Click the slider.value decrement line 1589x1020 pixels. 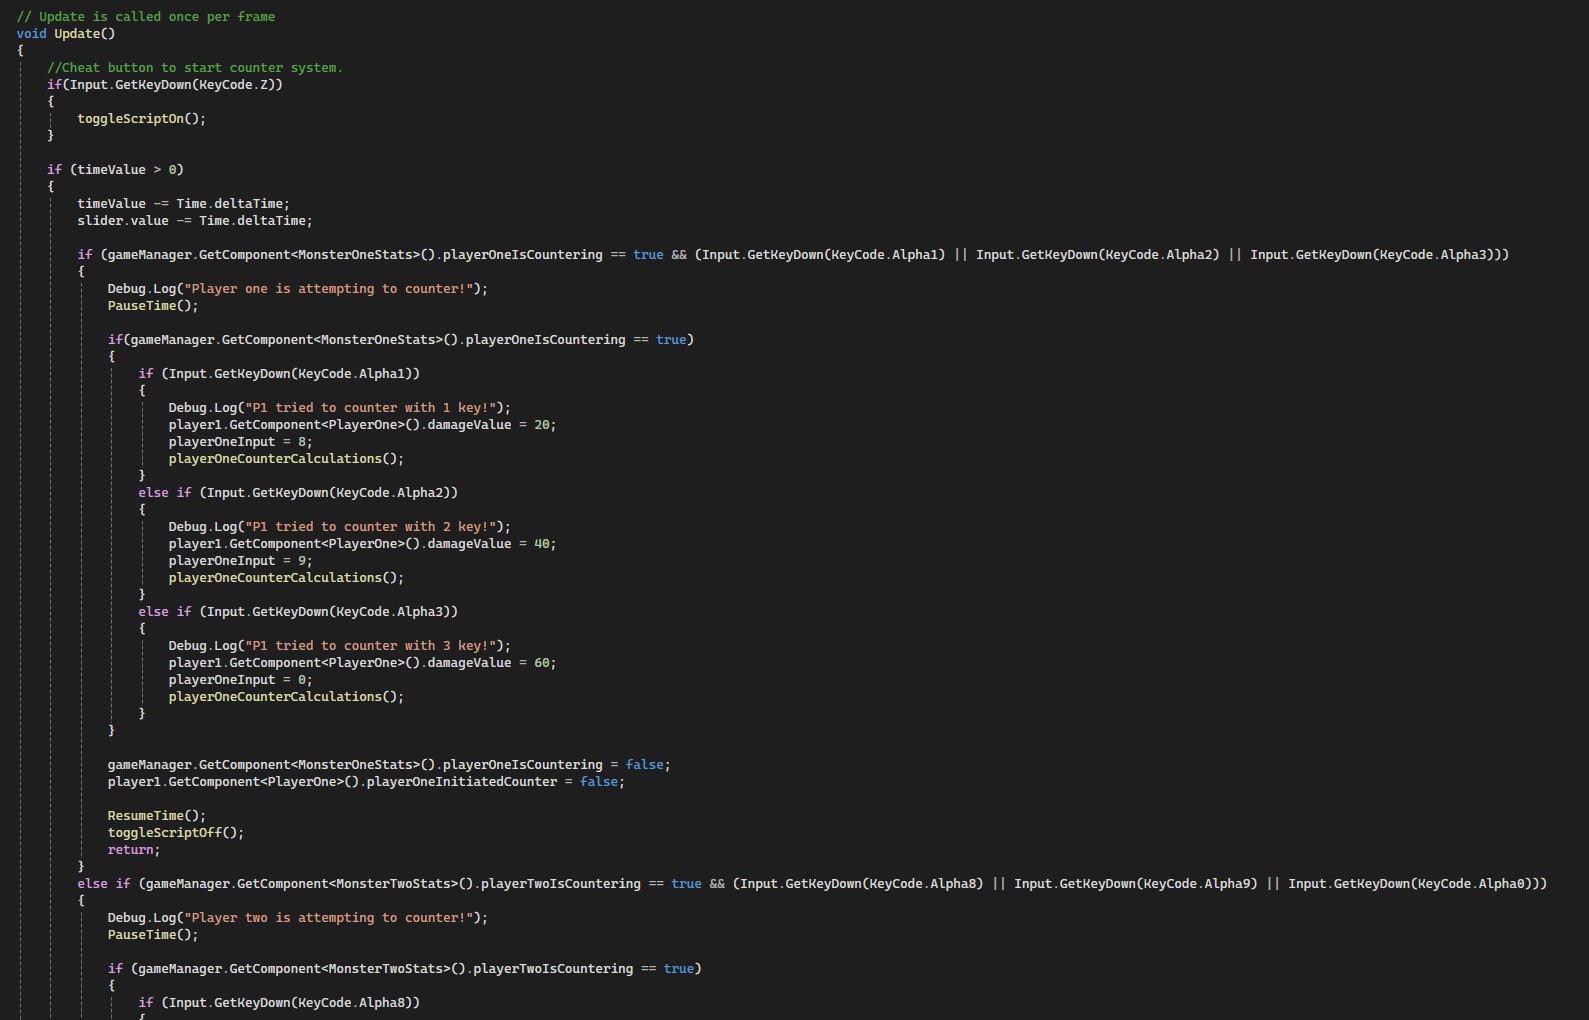194,221
